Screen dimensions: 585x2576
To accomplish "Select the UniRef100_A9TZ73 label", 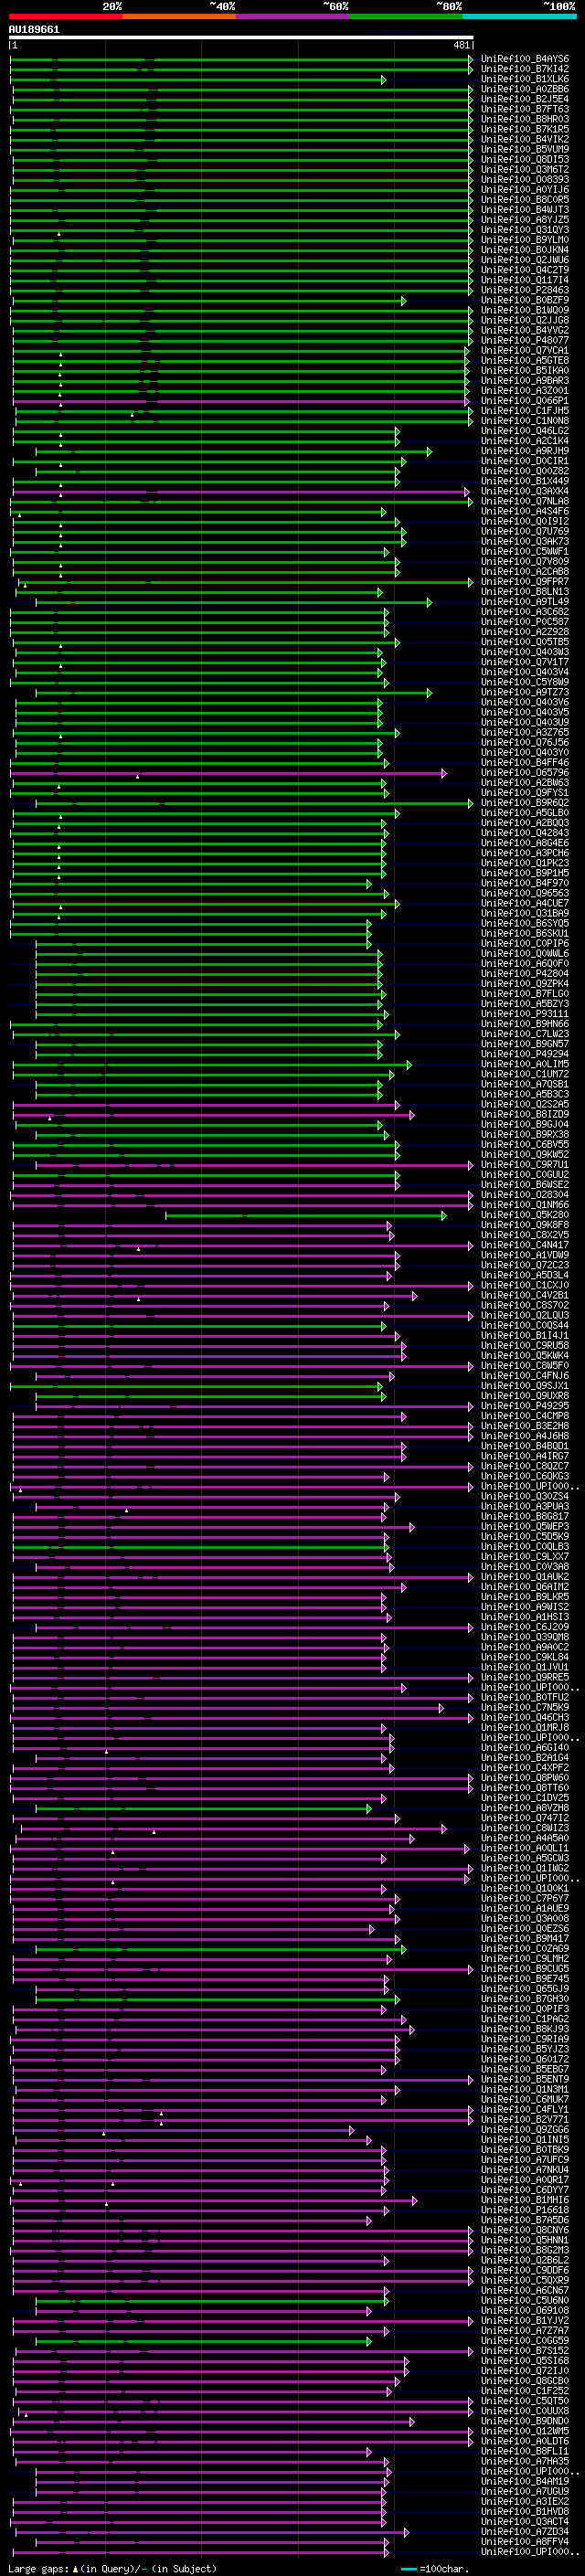I will tap(525, 693).
